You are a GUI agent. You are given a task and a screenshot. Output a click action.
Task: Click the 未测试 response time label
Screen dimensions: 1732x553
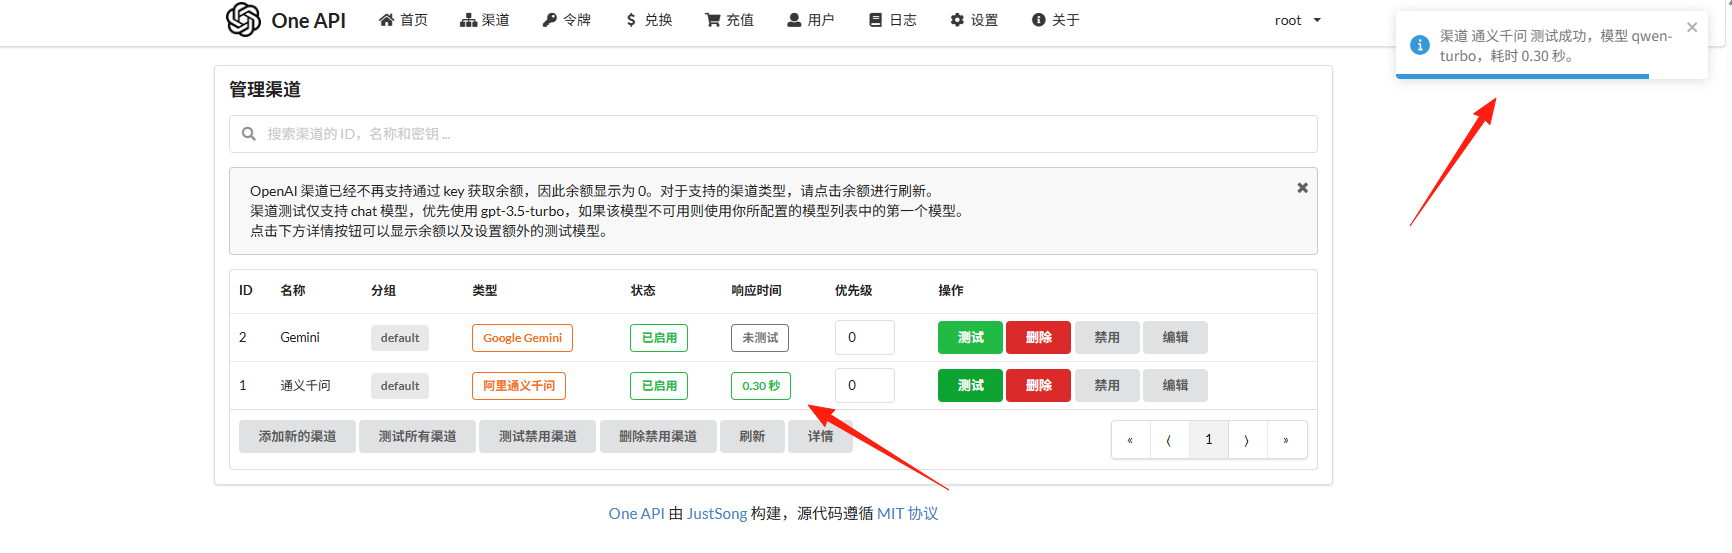(x=760, y=338)
